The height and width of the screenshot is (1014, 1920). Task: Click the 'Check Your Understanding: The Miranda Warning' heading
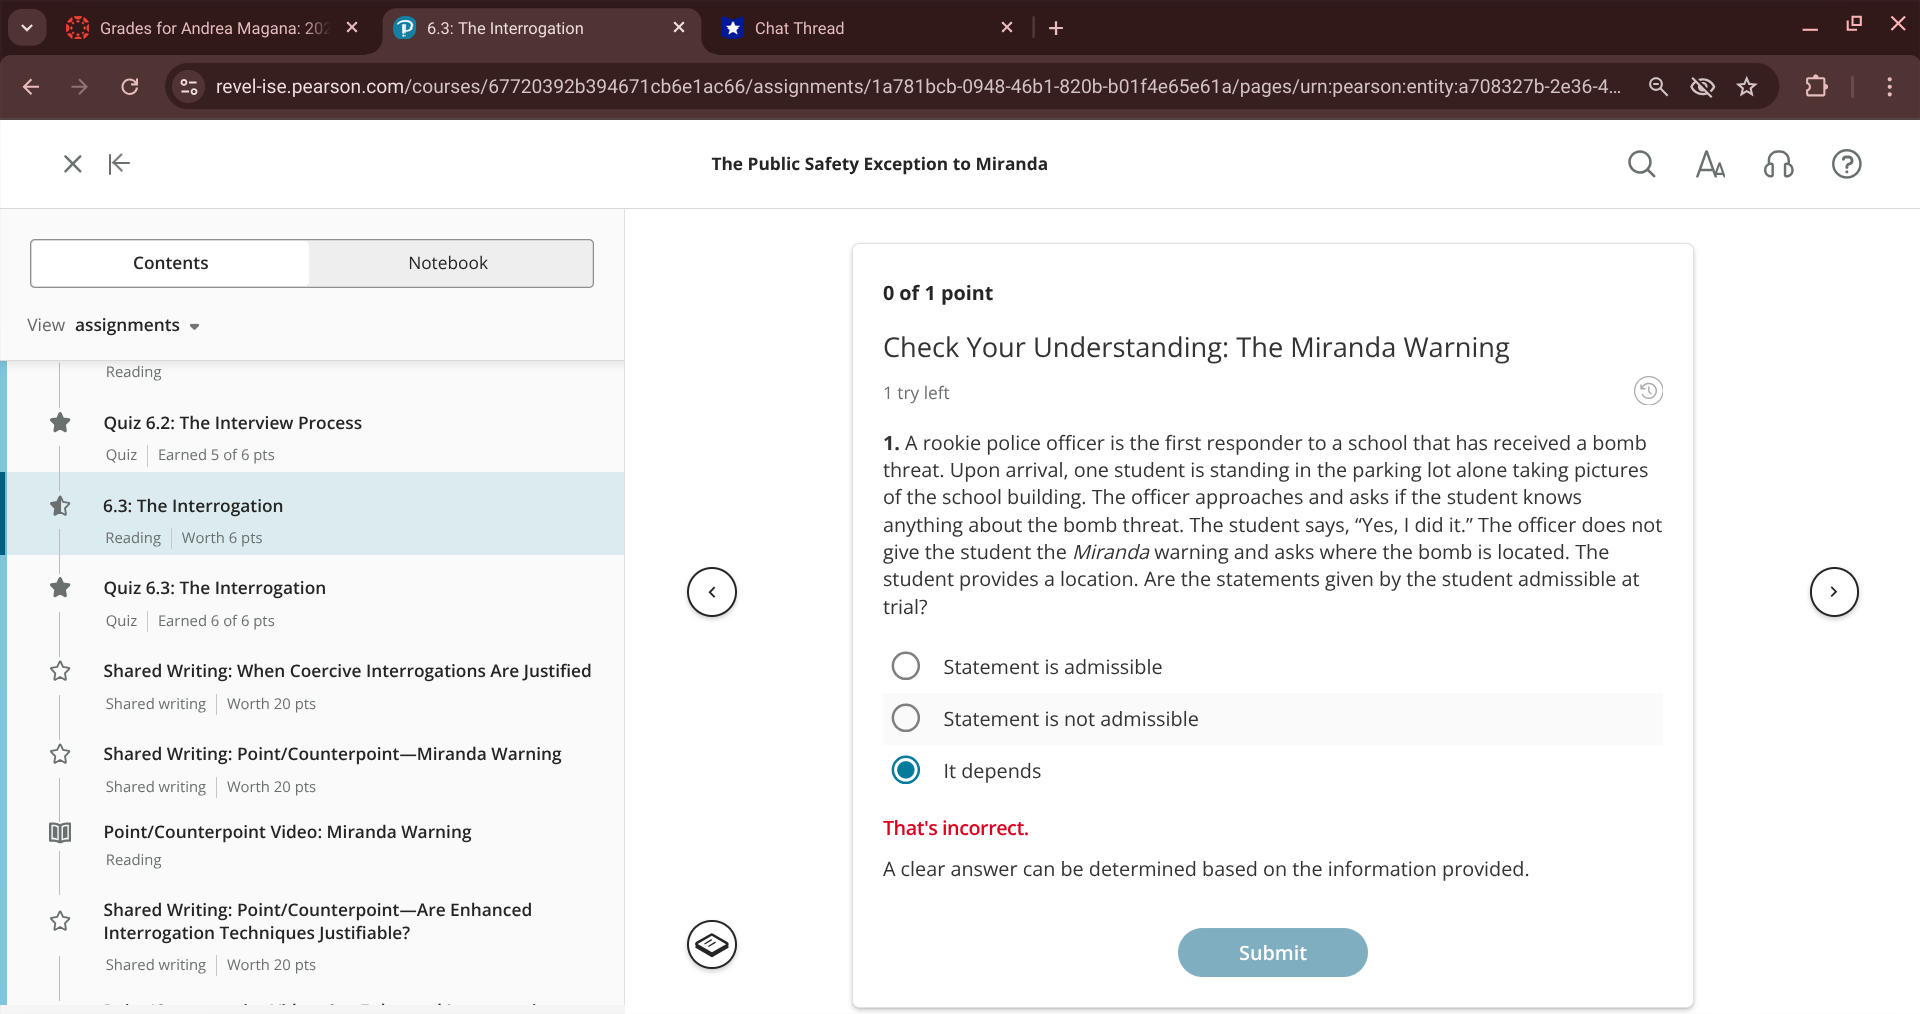(x=1196, y=347)
